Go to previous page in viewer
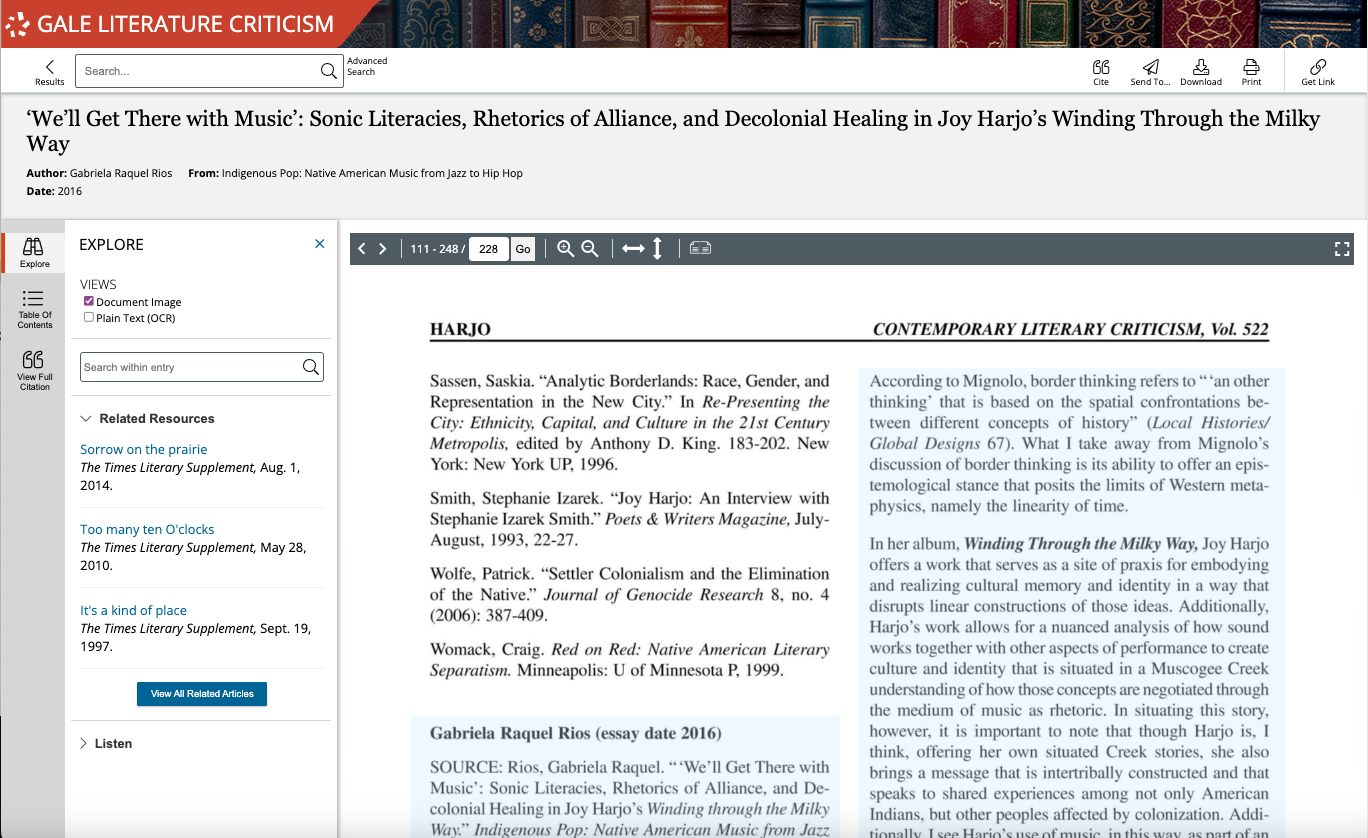 362,249
